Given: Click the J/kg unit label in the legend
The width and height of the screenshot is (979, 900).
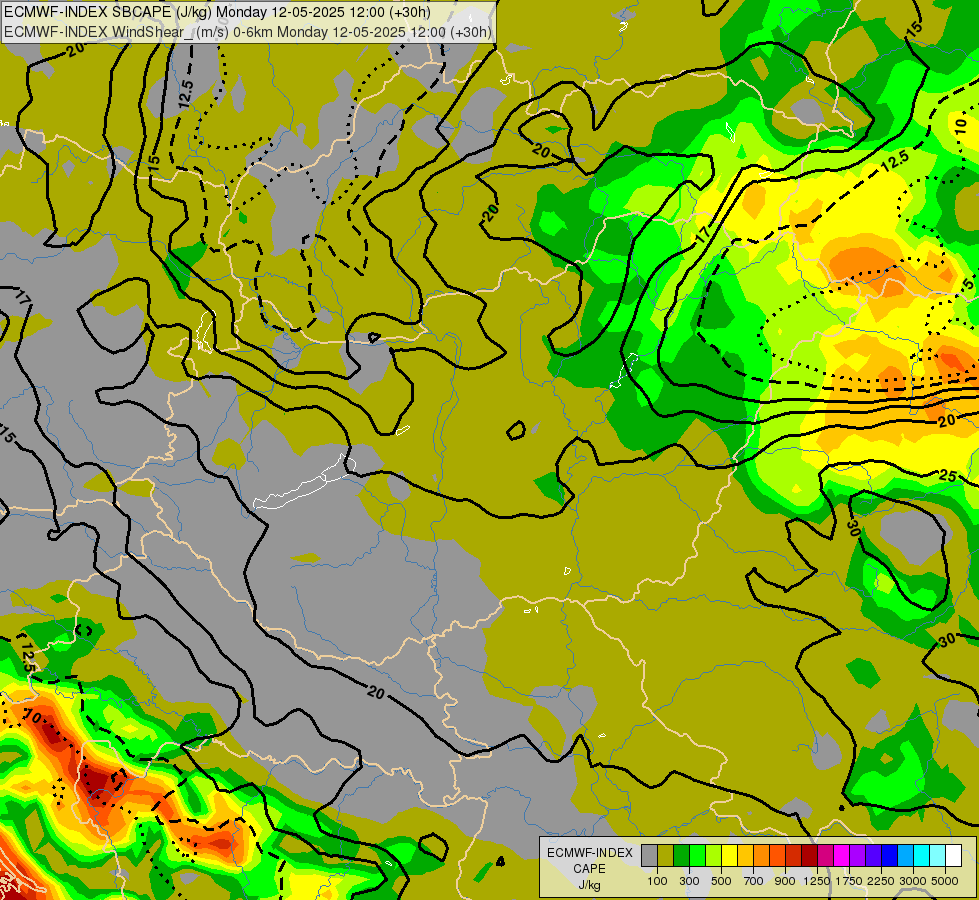Looking at the screenshot, I should [x=590, y=886].
